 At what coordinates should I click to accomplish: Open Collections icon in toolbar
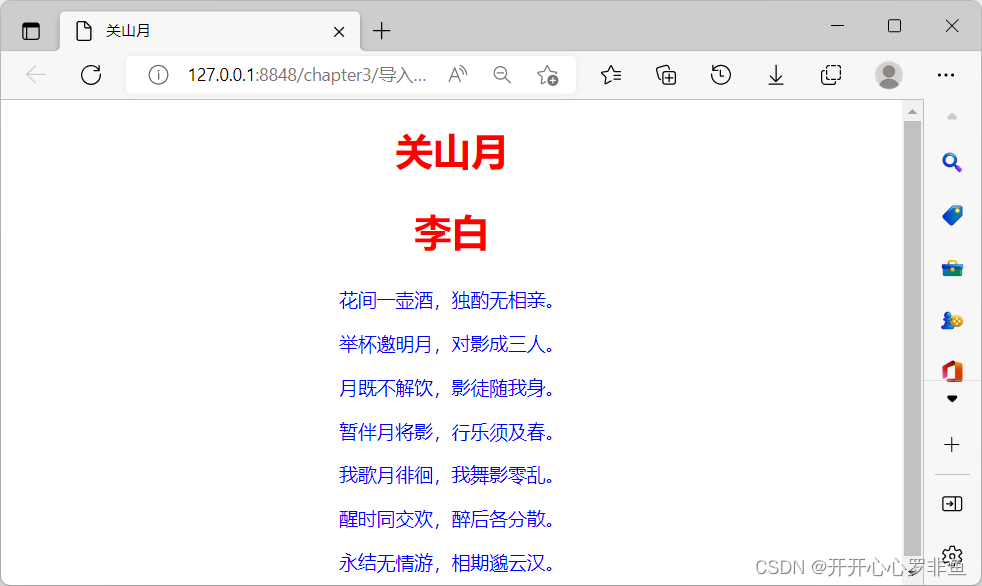pyautogui.click(x=666, y=75)
